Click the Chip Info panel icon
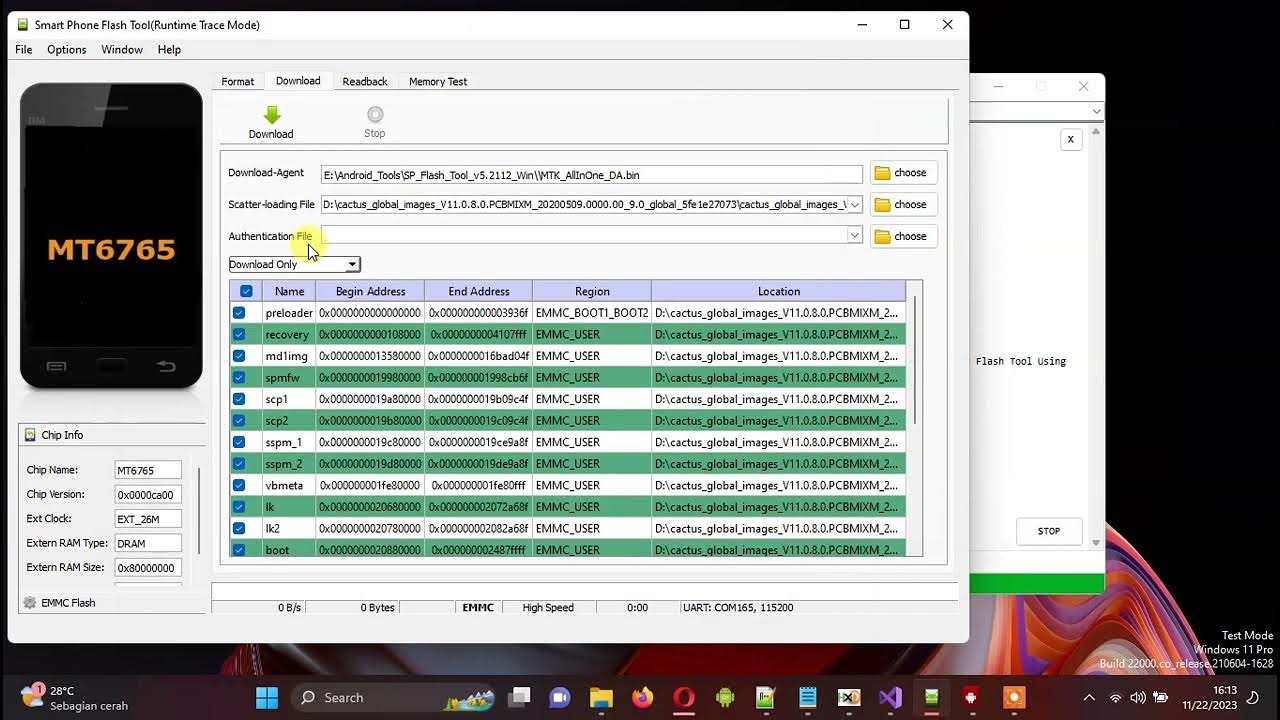Viewport: 1280px width, 720px height. (30, 435)
